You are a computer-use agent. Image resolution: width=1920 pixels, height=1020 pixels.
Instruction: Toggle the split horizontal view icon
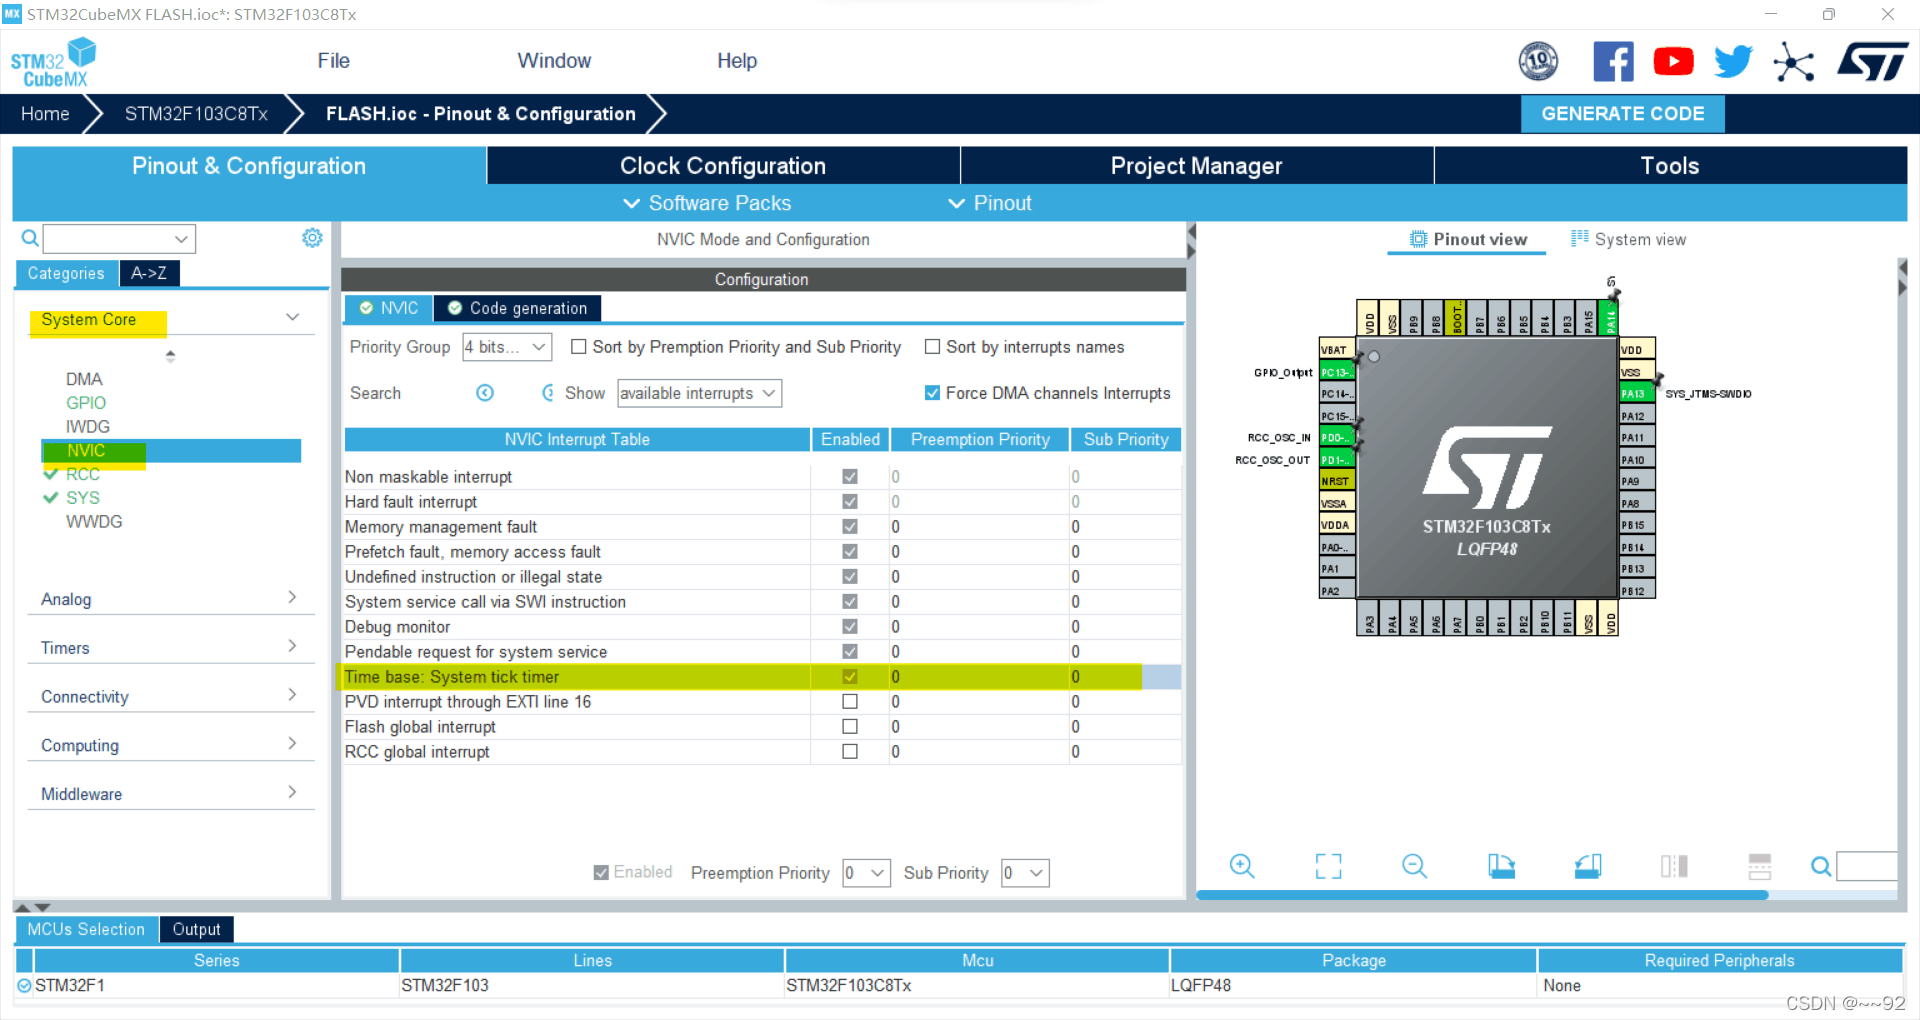click(x=1760, y=866)
